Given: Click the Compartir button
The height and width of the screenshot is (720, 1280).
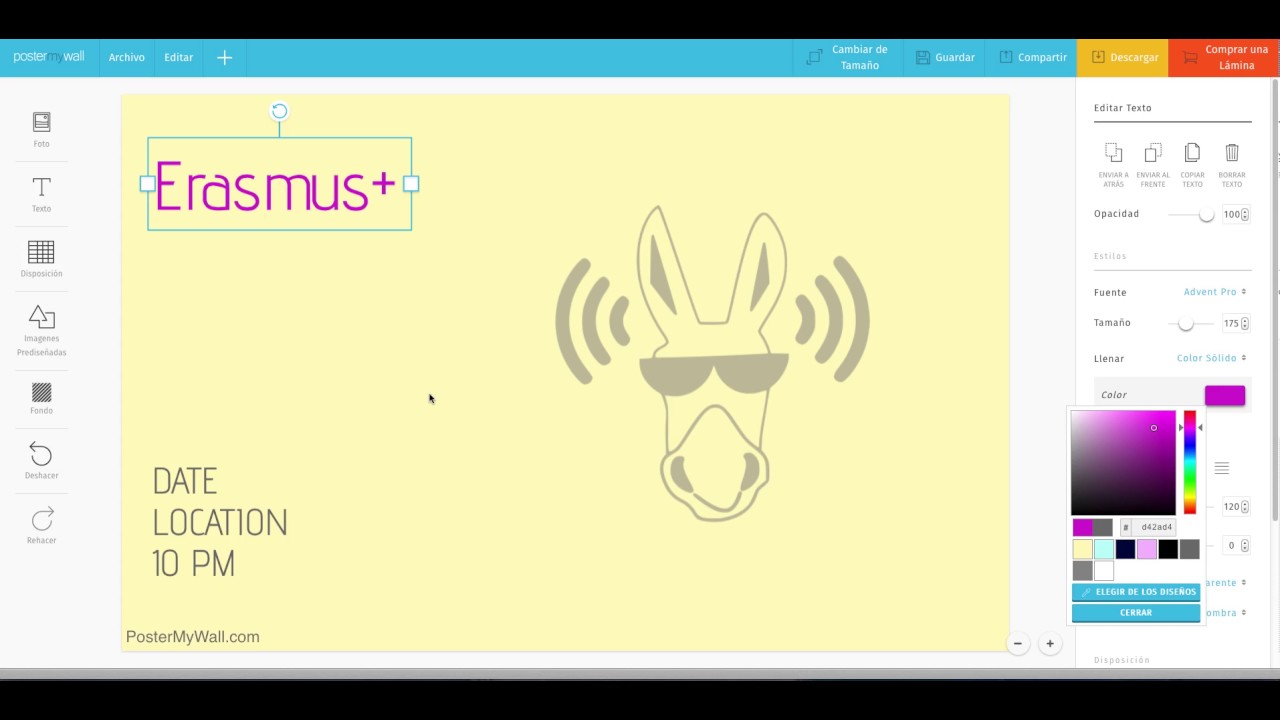Looking at the screenshot, I should click(x=1032, y=58).
